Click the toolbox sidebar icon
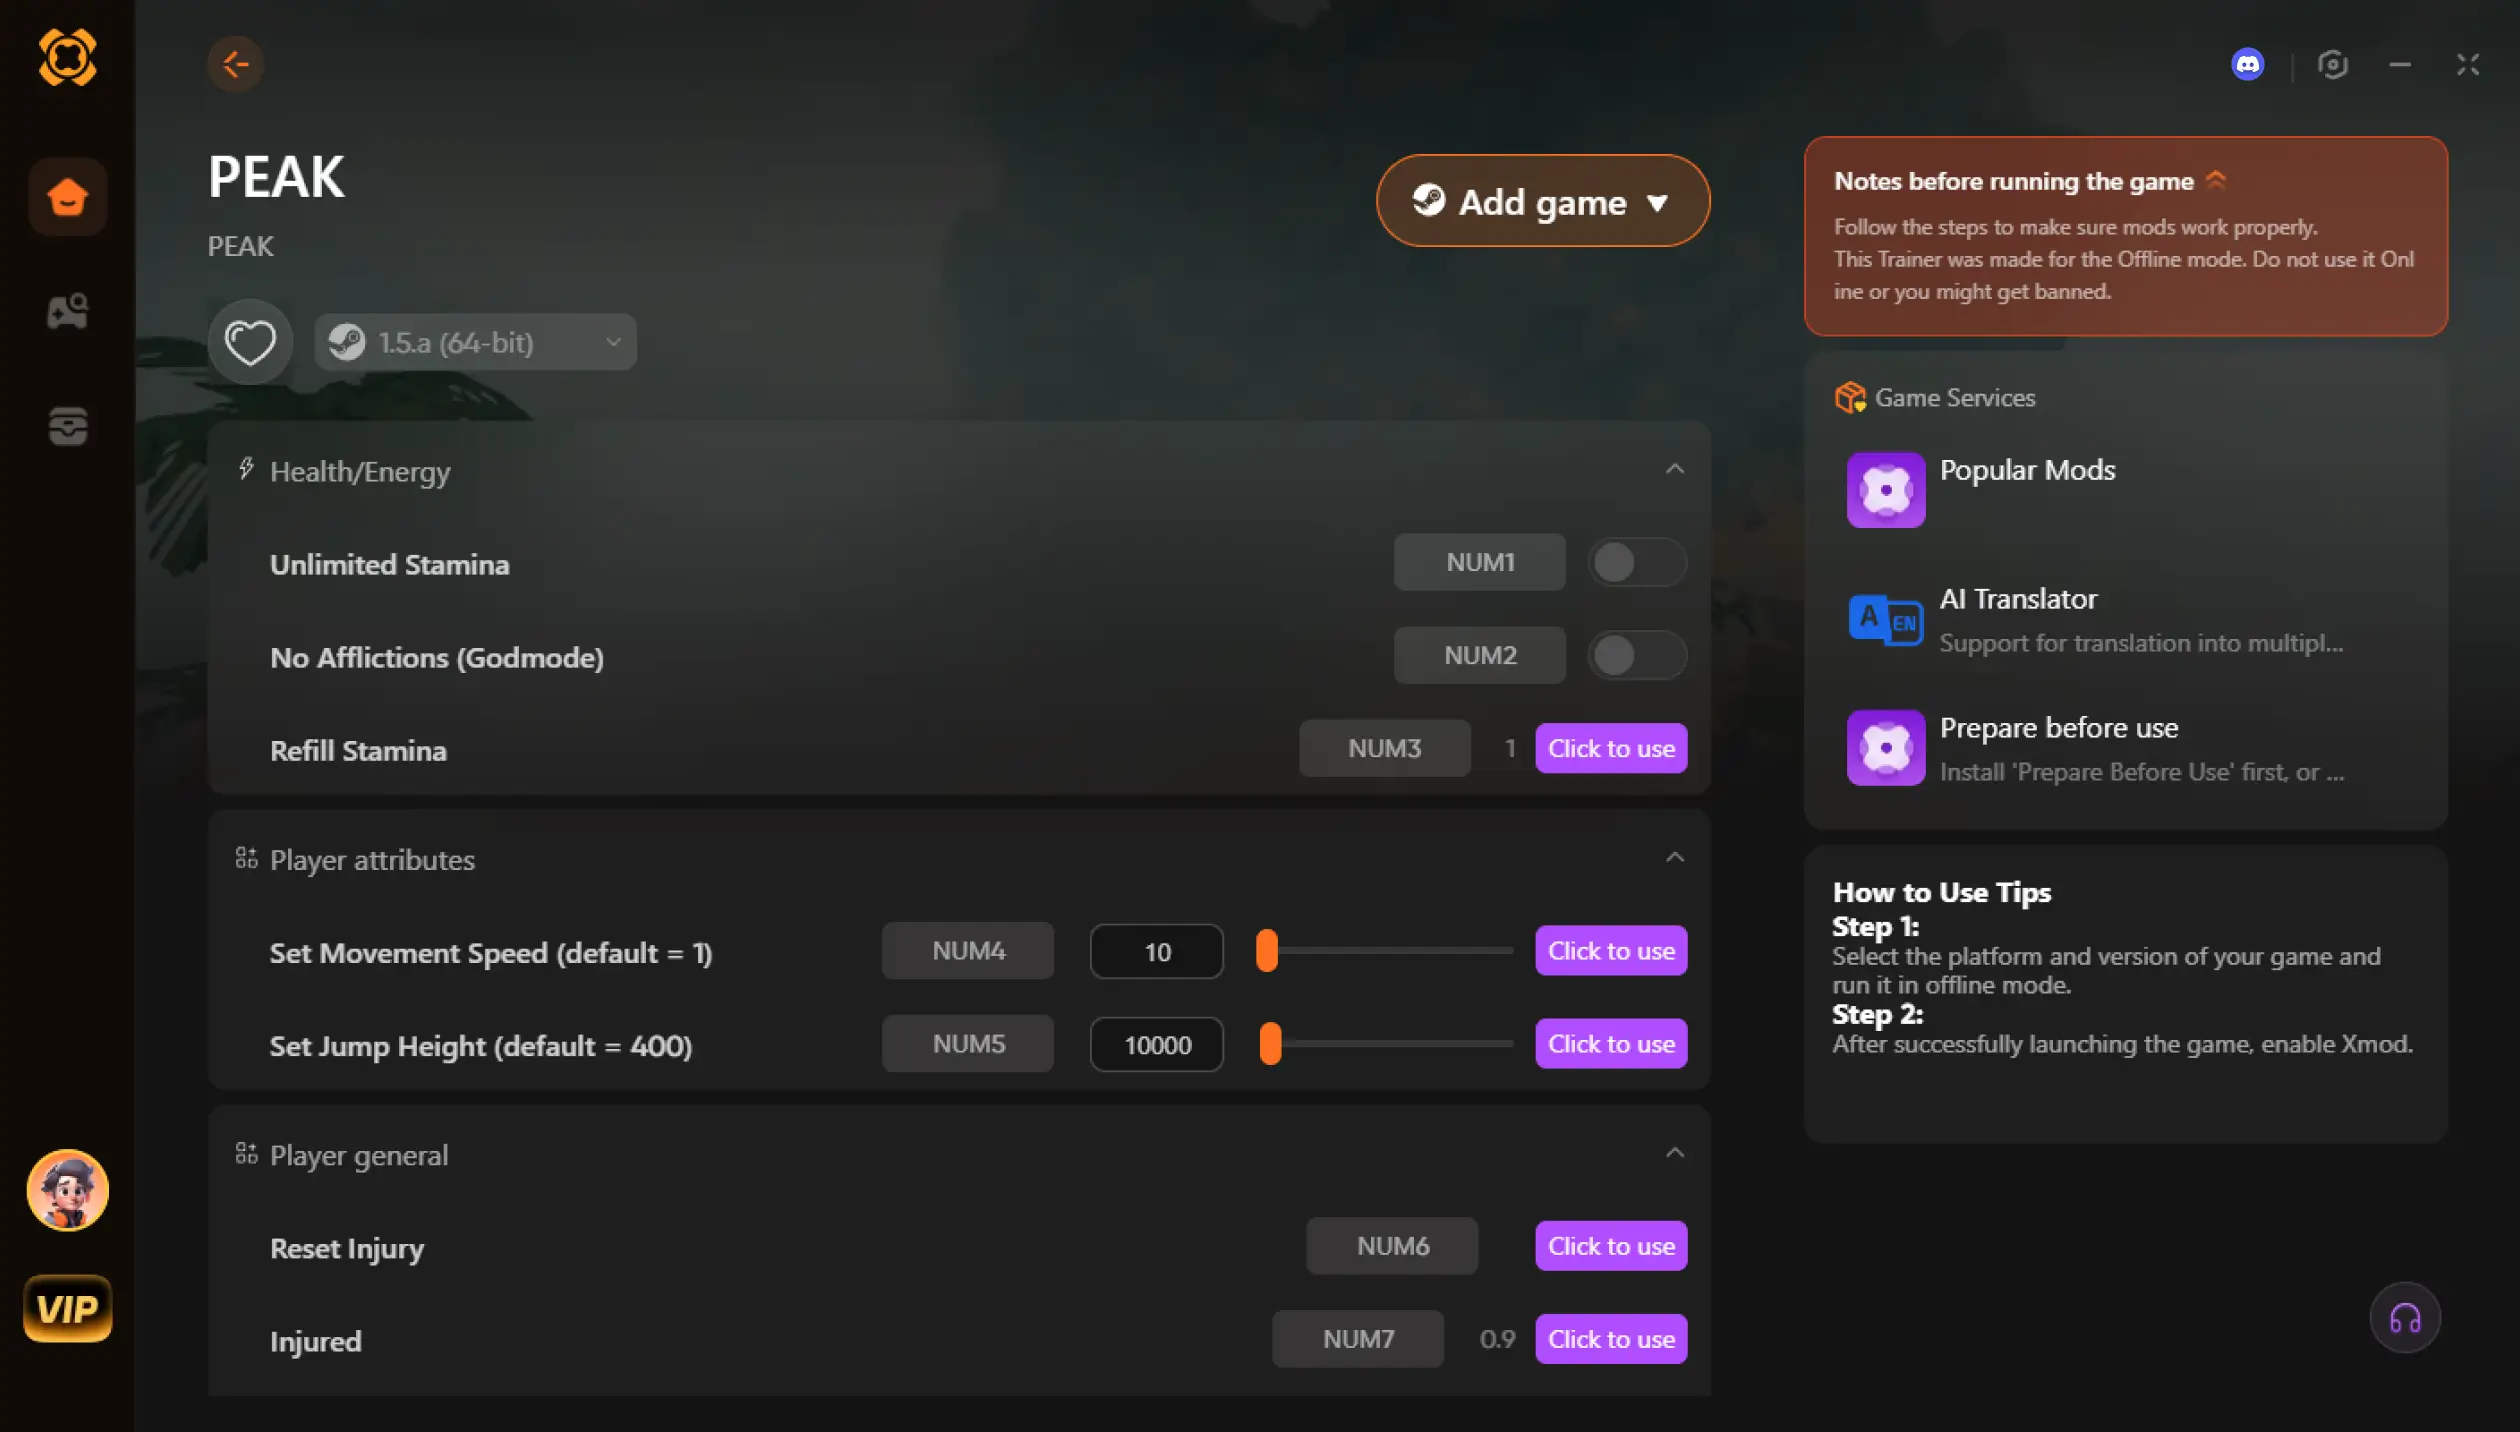Image resolution: width=2520 pixels, height=1432 pixels. pyautogui.click(x=67, y=426)
